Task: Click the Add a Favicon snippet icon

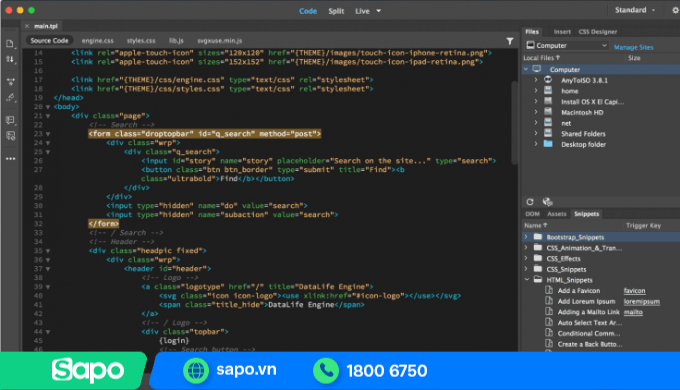Action: [x=549, y=290]
